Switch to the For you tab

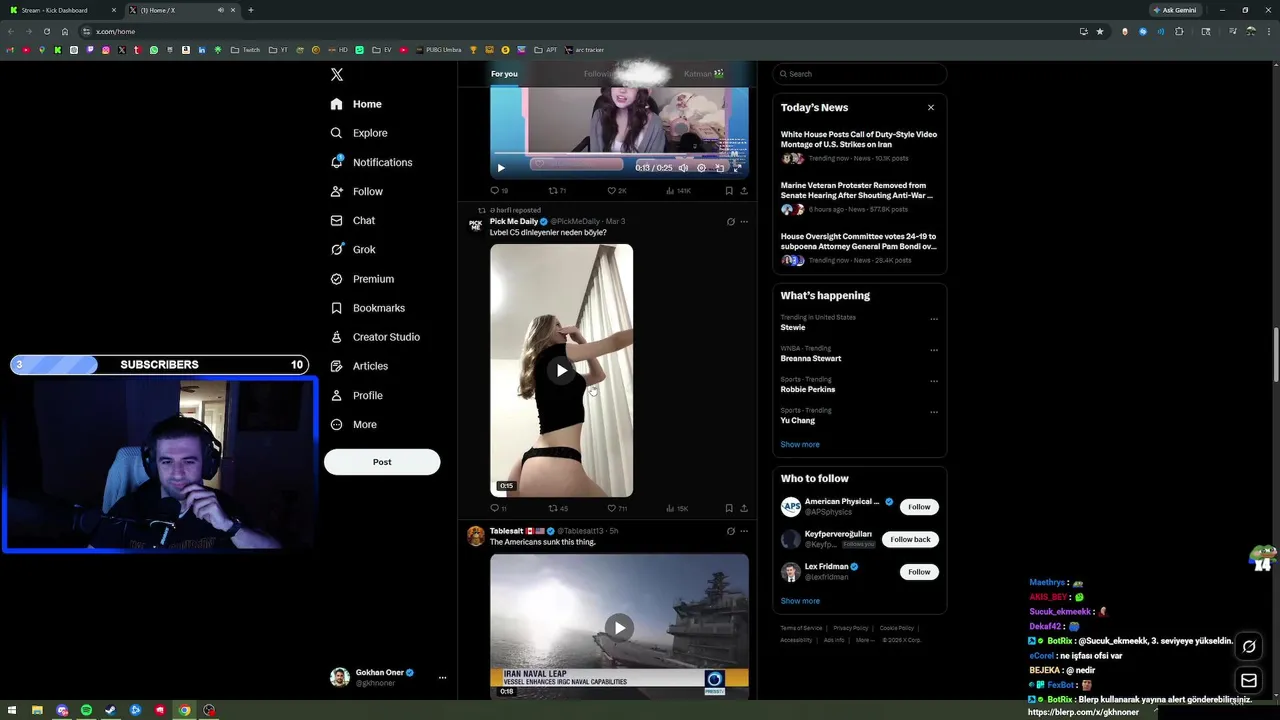(x=504, y=74)
